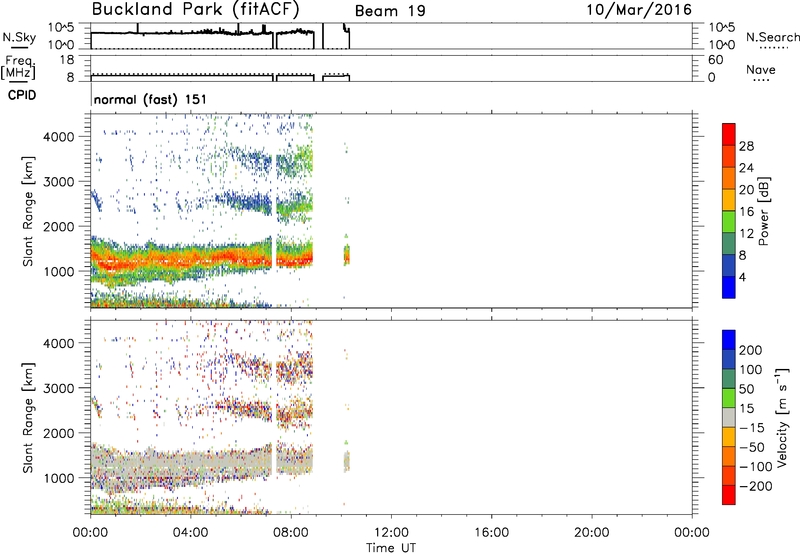Image resolution: width=800 pixels, height=554 pixels.
Task: Click the 'Freq. [MHz]' axis label
Action: point(18,67)
